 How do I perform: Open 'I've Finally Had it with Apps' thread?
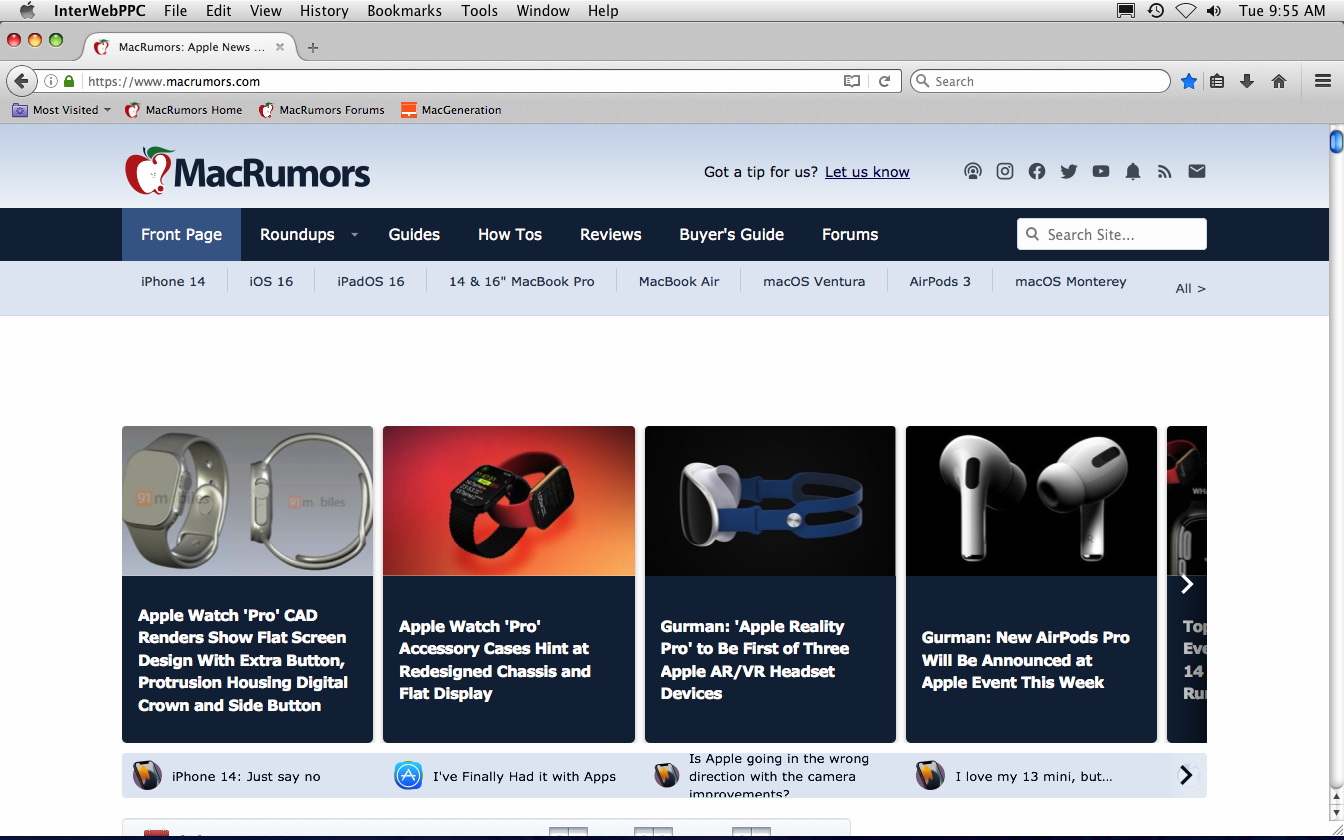point(524,776)
